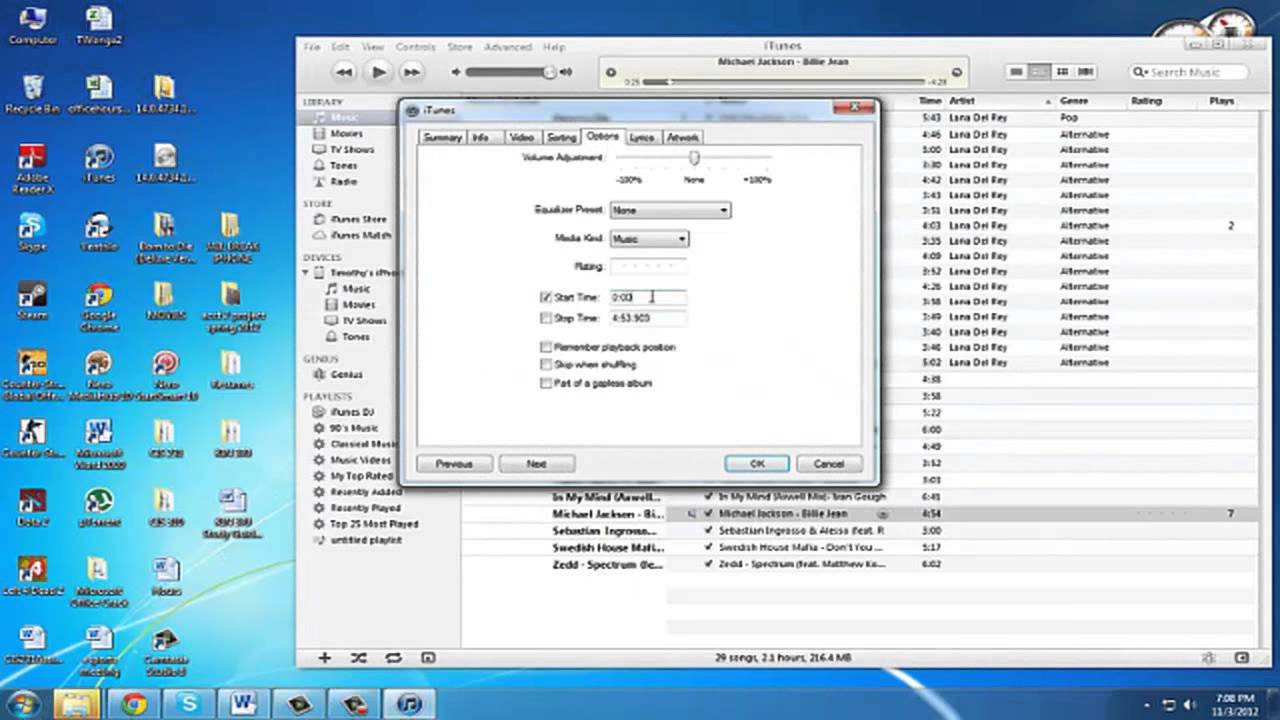
Task: Switch iTunes to grid view
Action: (x=1062, y=72)
